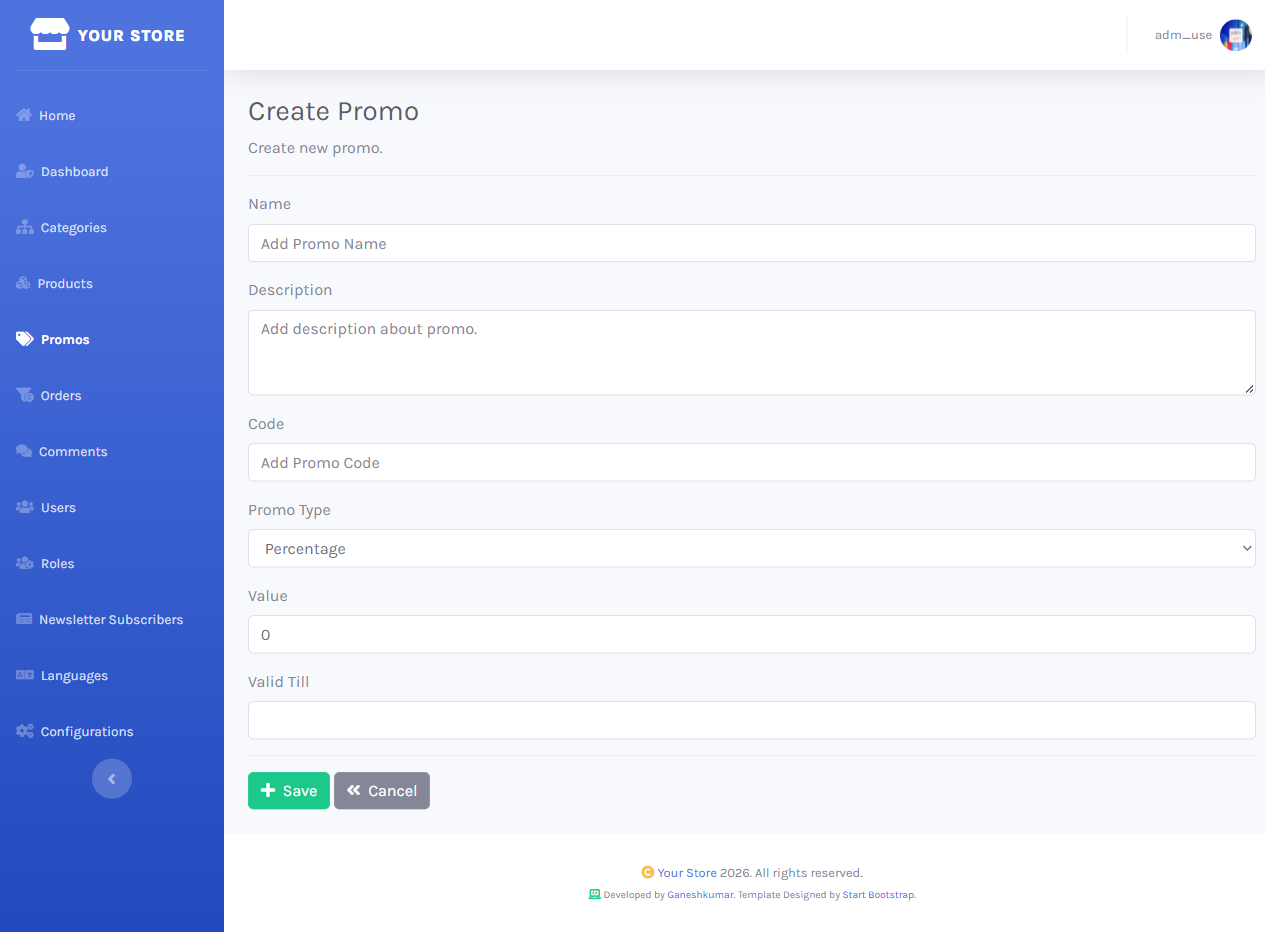Cancel promo creation

click(x=382, y=790)
